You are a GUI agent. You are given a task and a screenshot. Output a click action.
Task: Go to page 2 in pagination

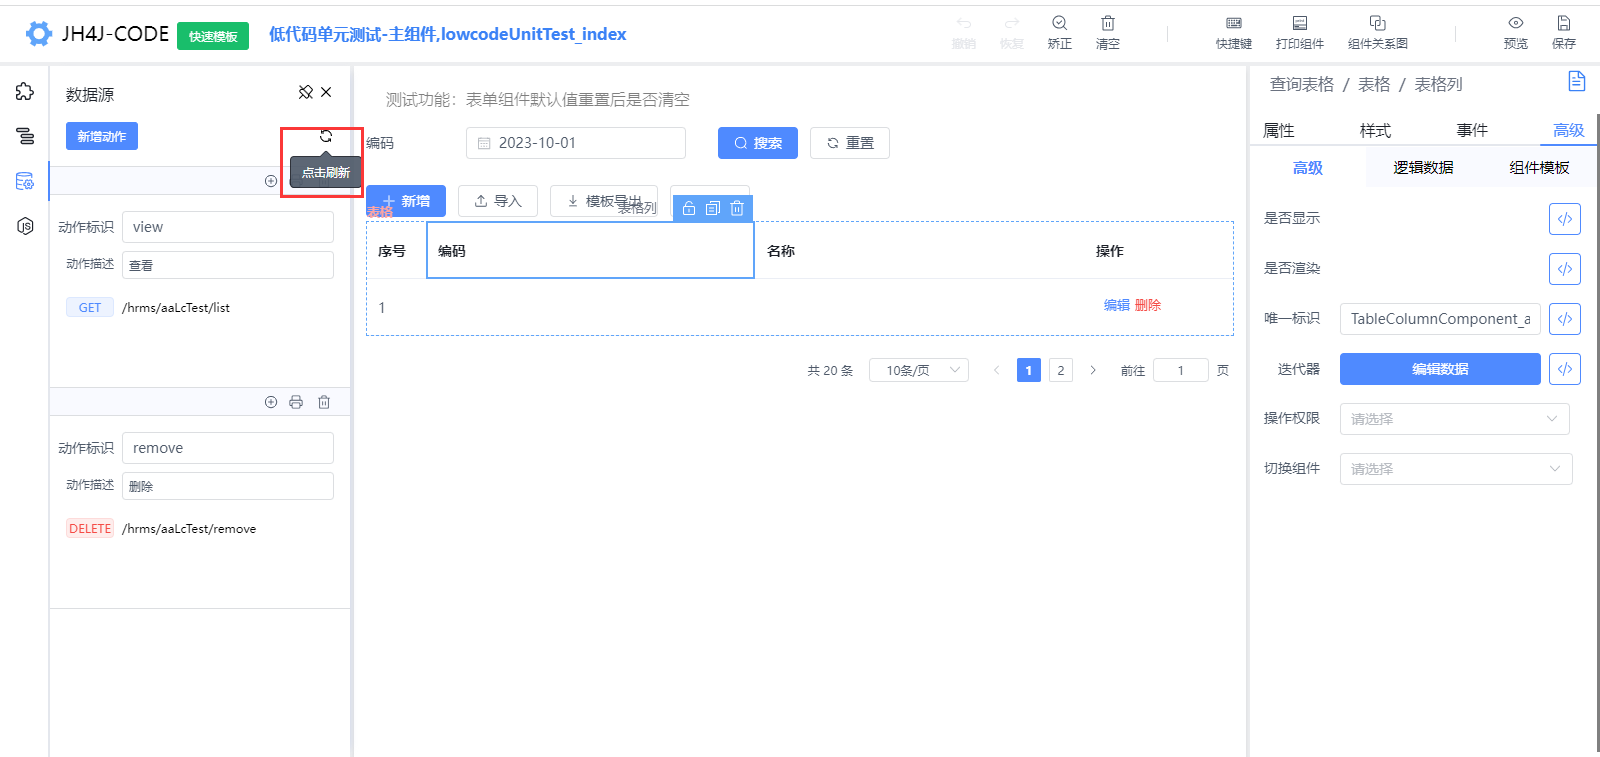click(1061, 370)
